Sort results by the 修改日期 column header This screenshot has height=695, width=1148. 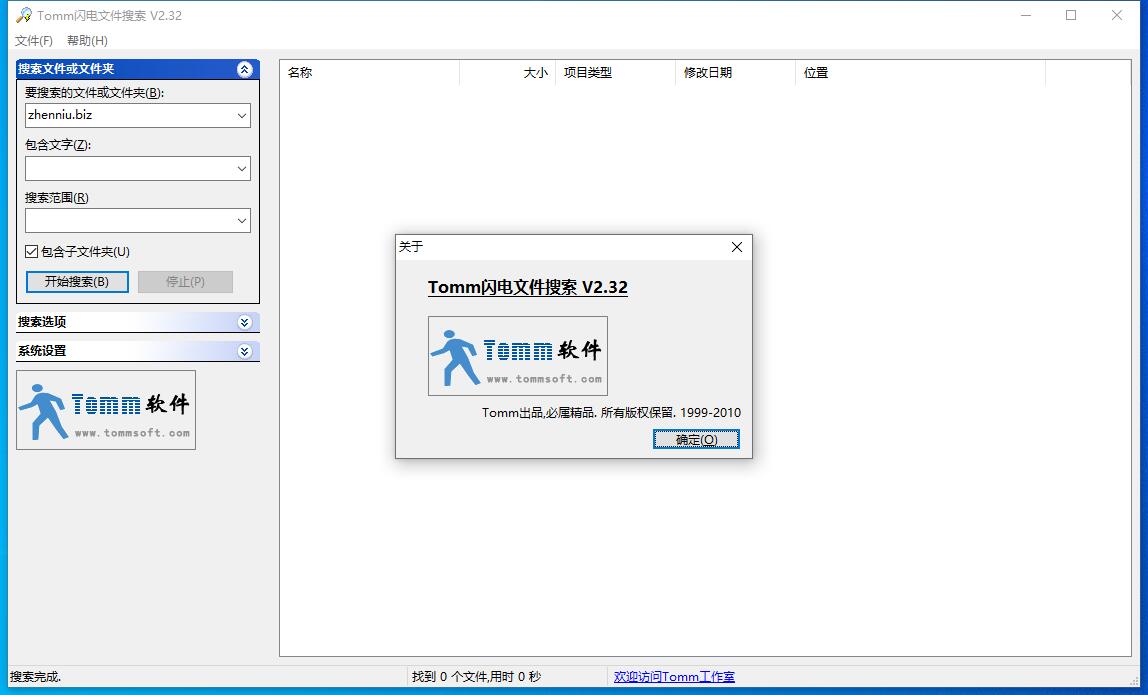point(735,73)
